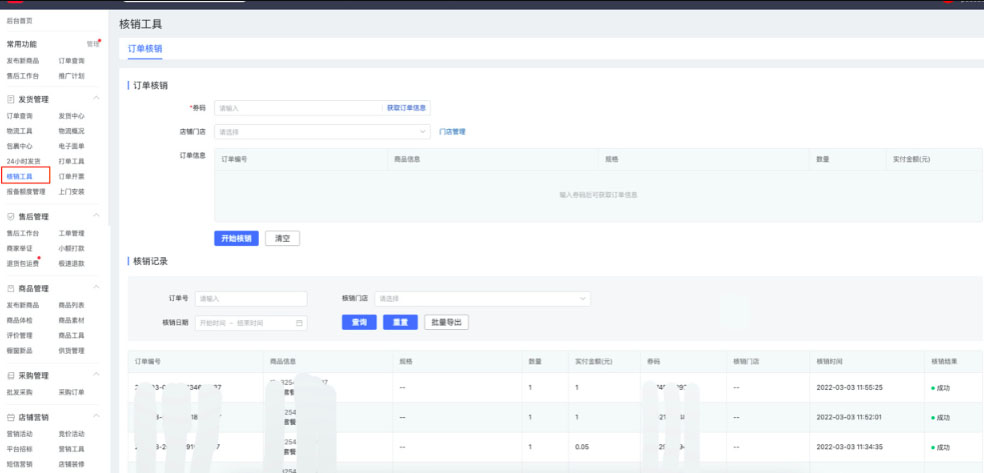The width and height of the screenshot is (984, 473).
Task: Collapse the 发货管理 section using its chevron
Action: (96, 99)
